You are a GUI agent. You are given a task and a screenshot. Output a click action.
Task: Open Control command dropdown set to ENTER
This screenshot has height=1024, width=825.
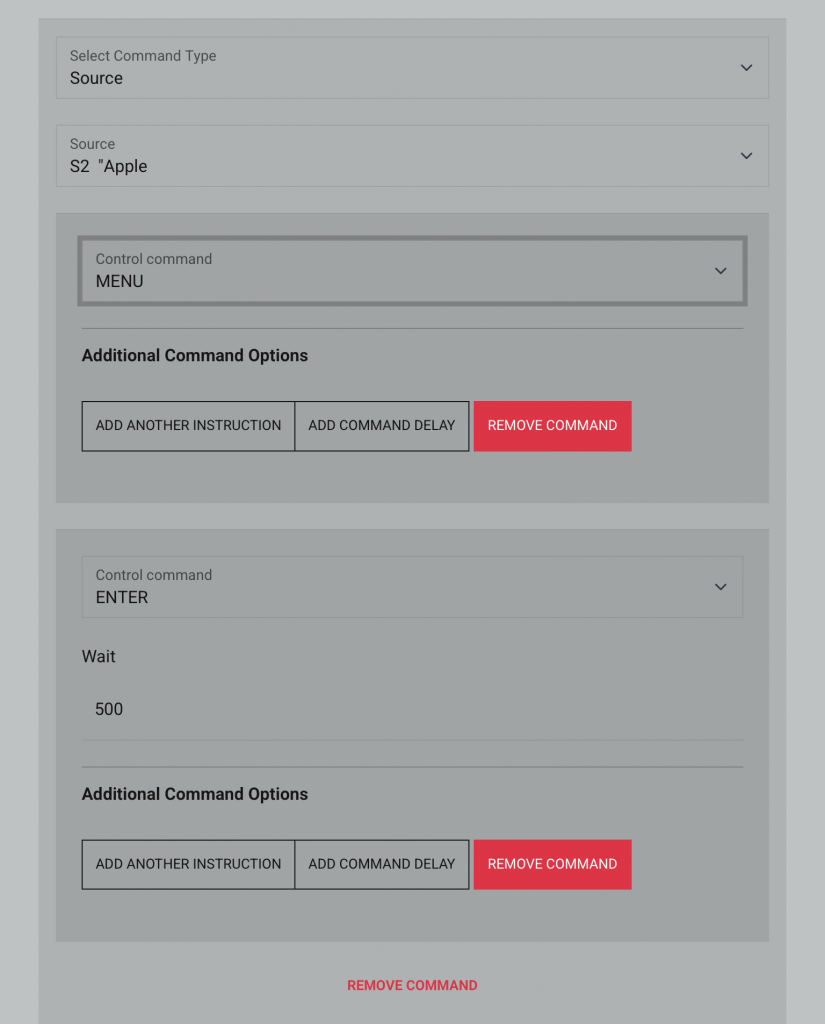coord(400,587)
